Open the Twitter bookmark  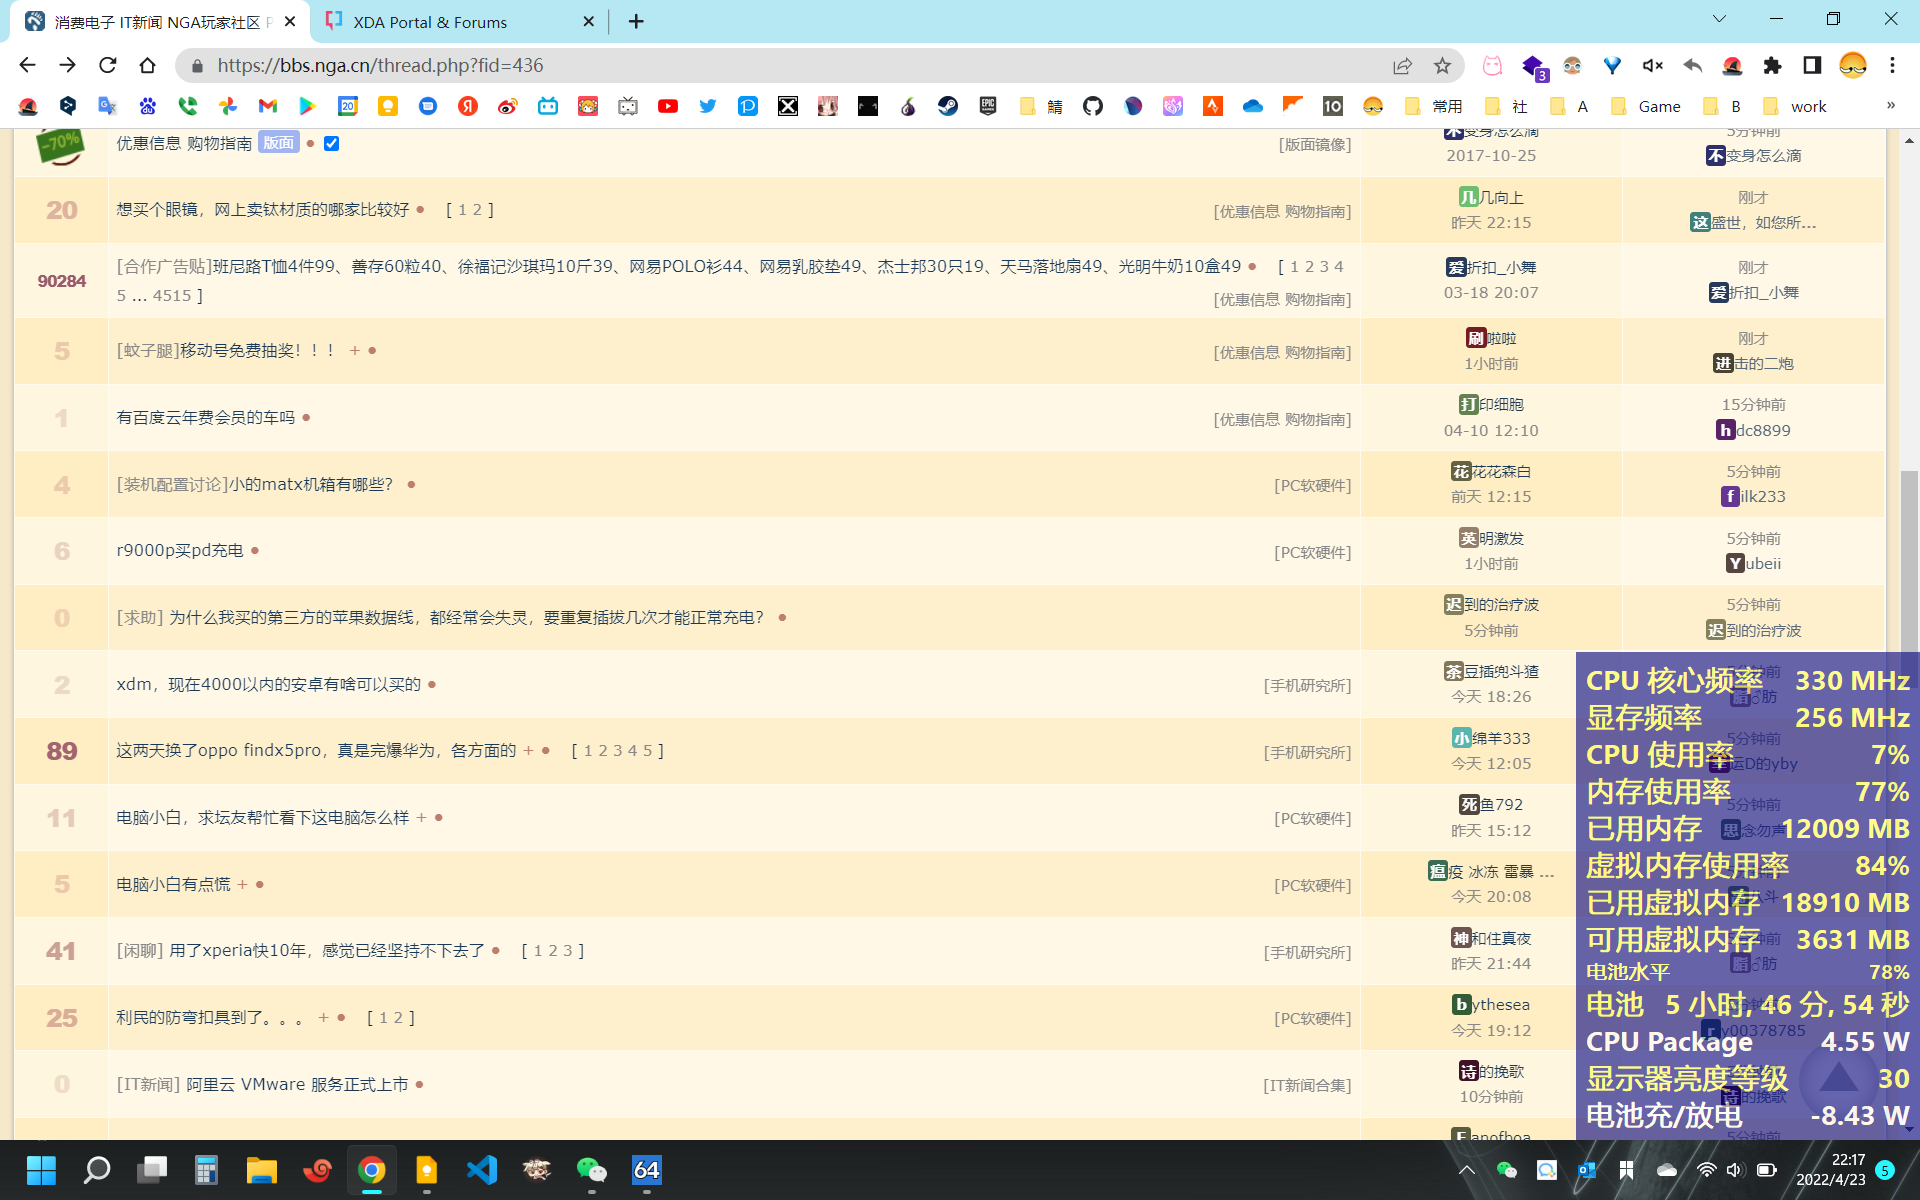pyautogui.click(x=708, y=106)
